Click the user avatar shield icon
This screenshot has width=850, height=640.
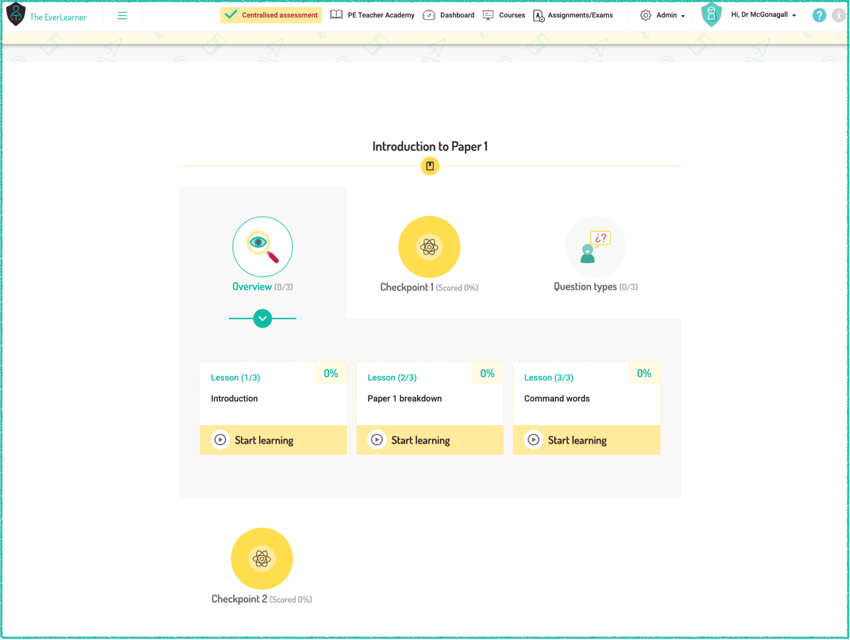click(711, 14)
